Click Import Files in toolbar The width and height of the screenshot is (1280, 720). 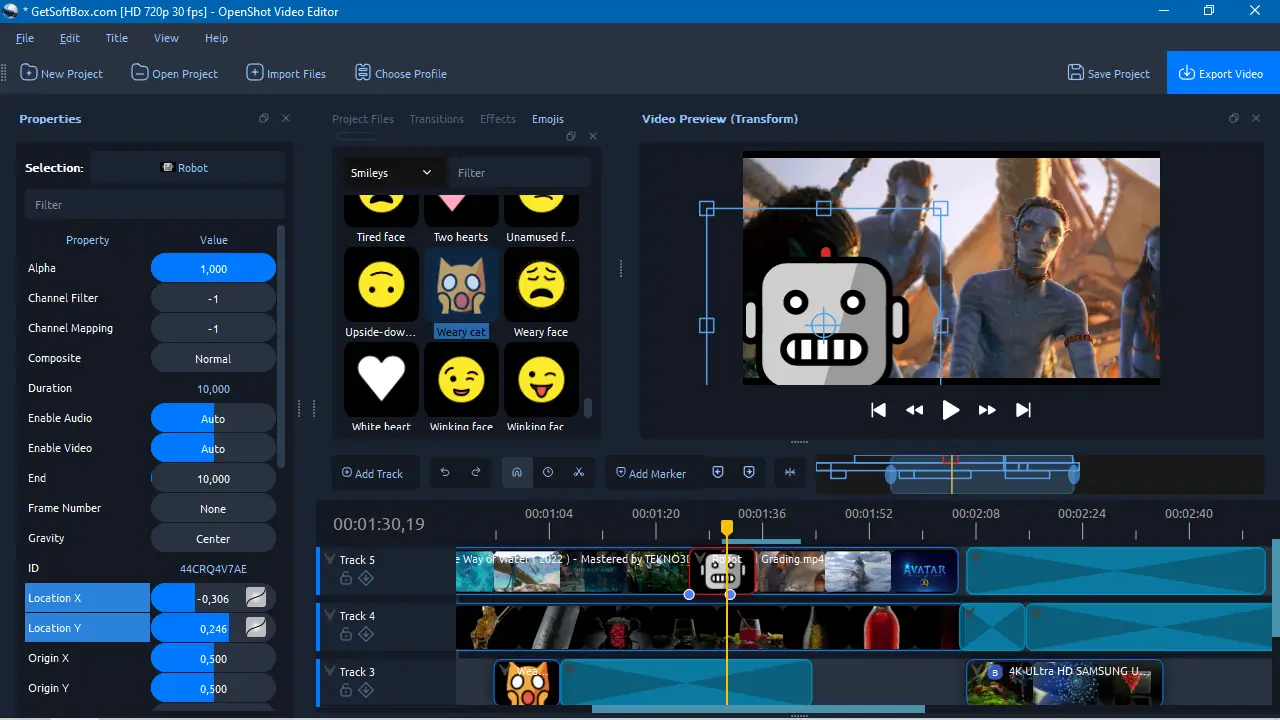(285, 73)
